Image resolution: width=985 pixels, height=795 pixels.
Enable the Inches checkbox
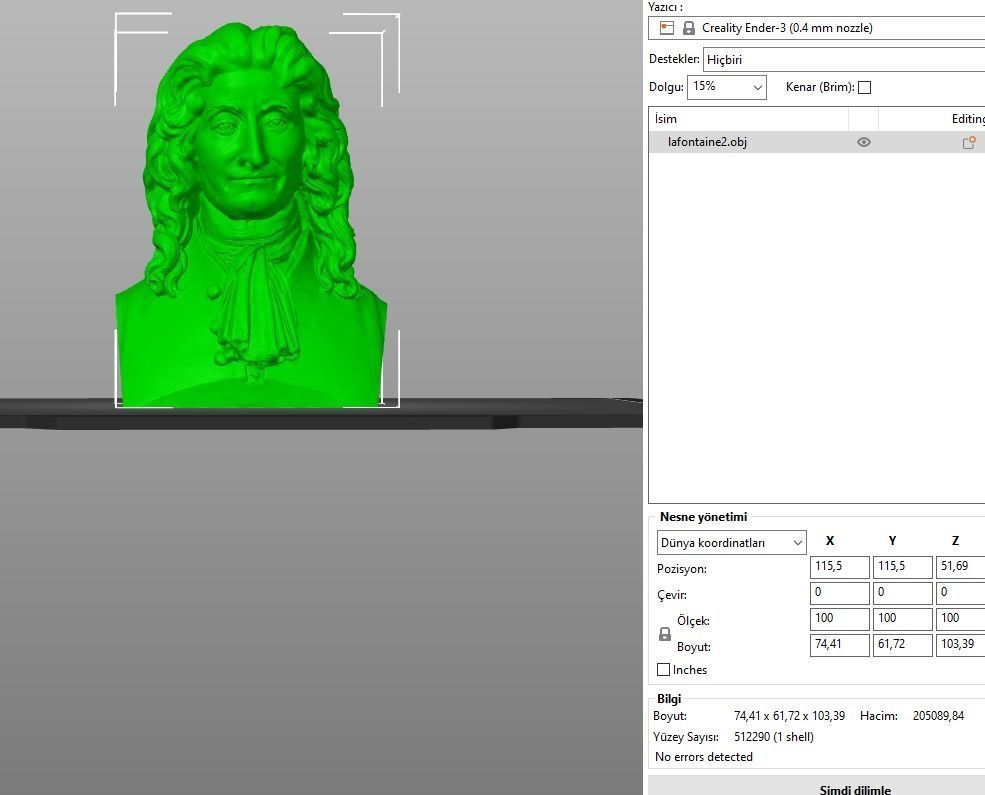coord(663,669)
